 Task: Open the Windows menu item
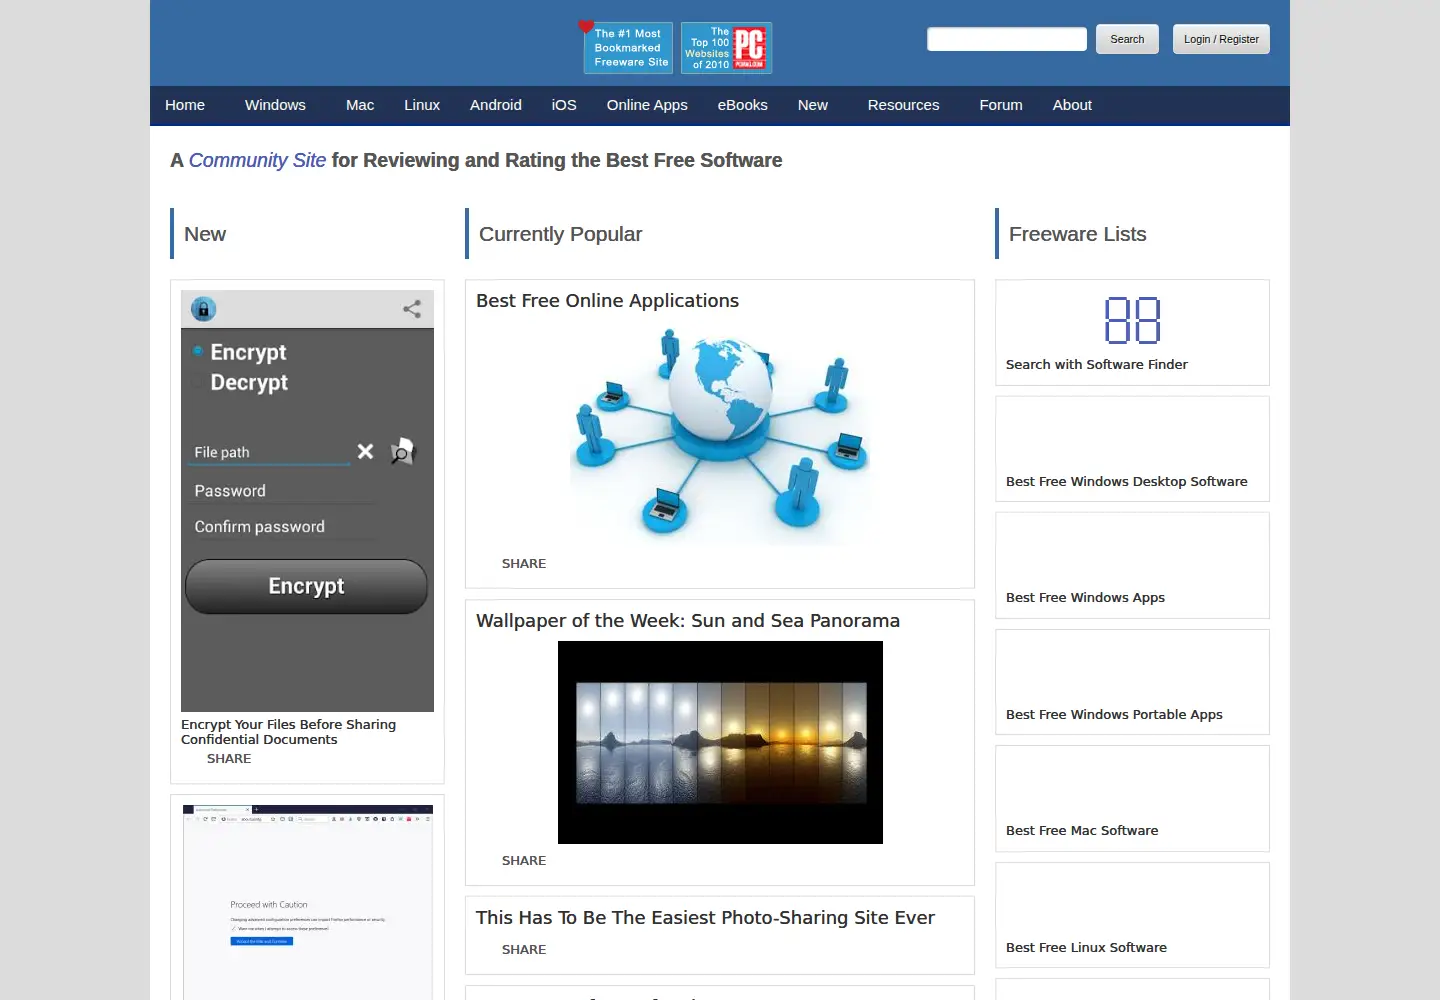pyautogui.click(x=275, y=105)
